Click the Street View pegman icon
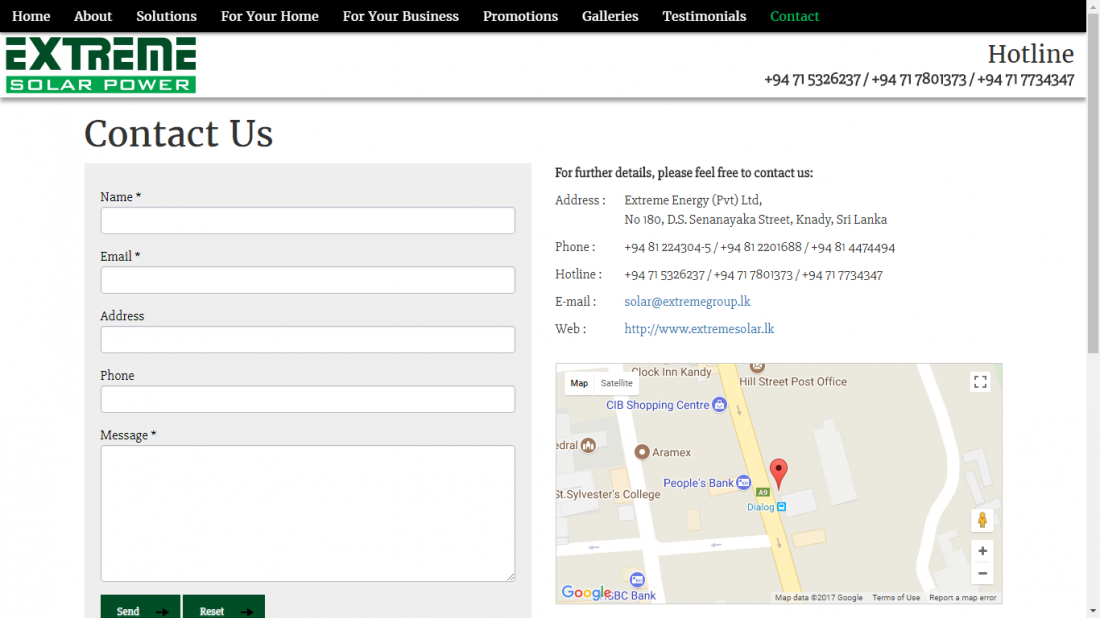Image resolution: width=1100 pixels, height=618 pixels. click(x=982, y=520)
